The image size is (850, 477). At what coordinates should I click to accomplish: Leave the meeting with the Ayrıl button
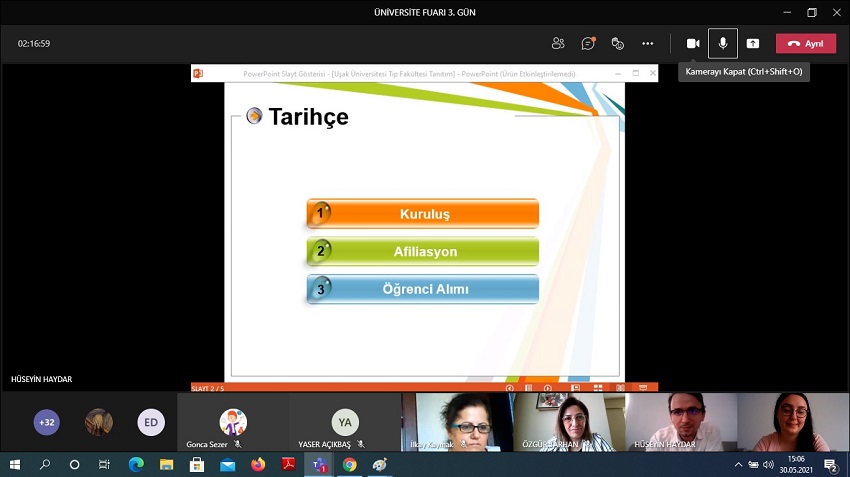tap(805, 43)
